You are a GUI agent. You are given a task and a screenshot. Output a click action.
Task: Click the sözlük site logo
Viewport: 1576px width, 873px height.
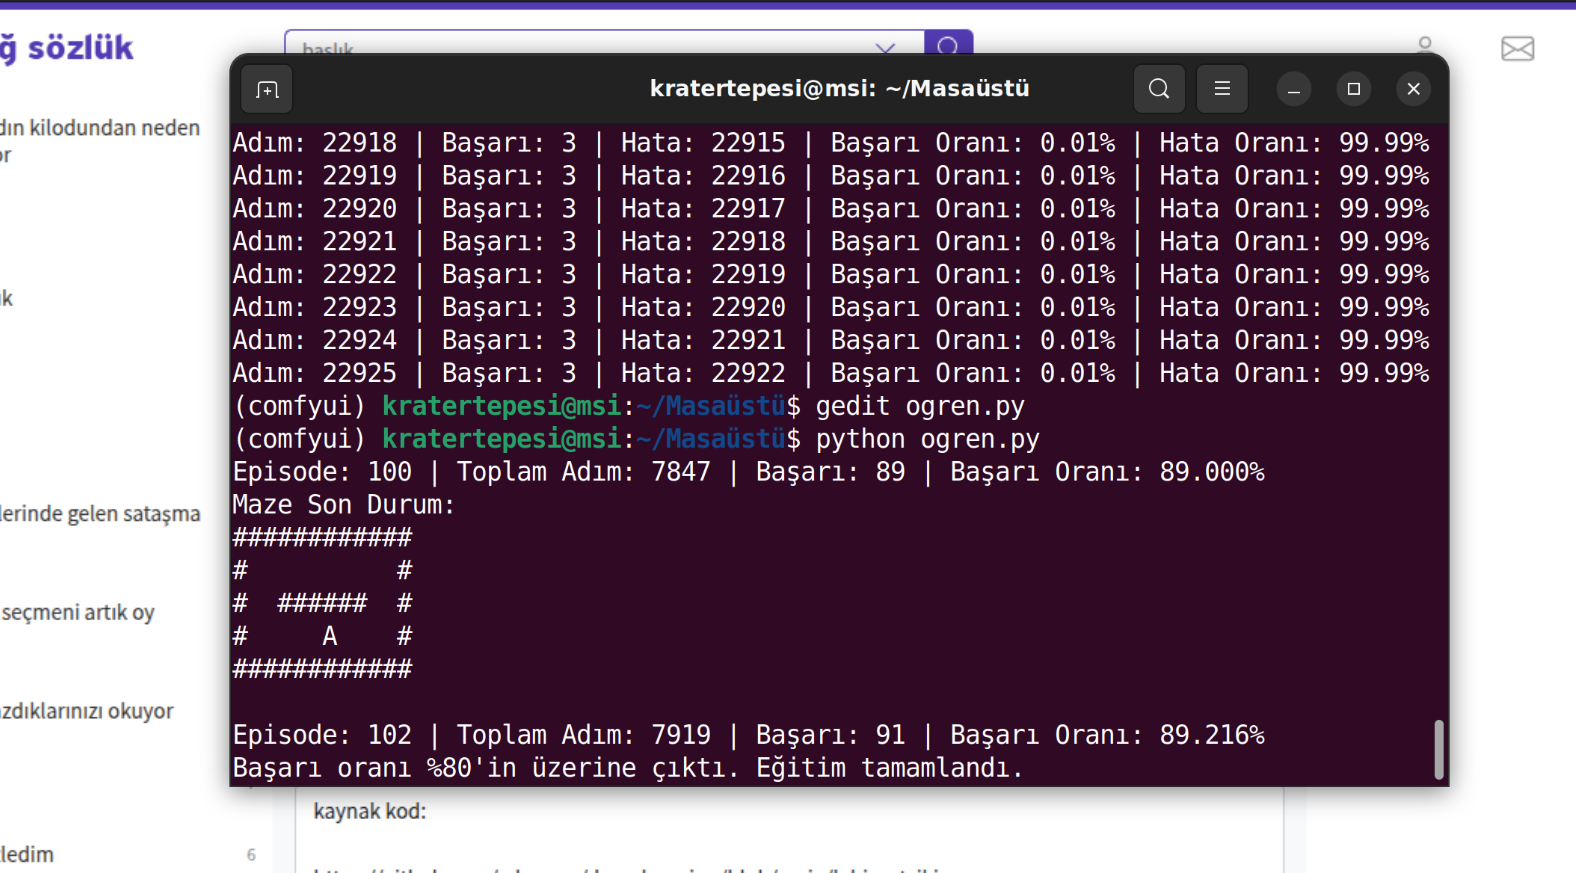pos(70,48)
